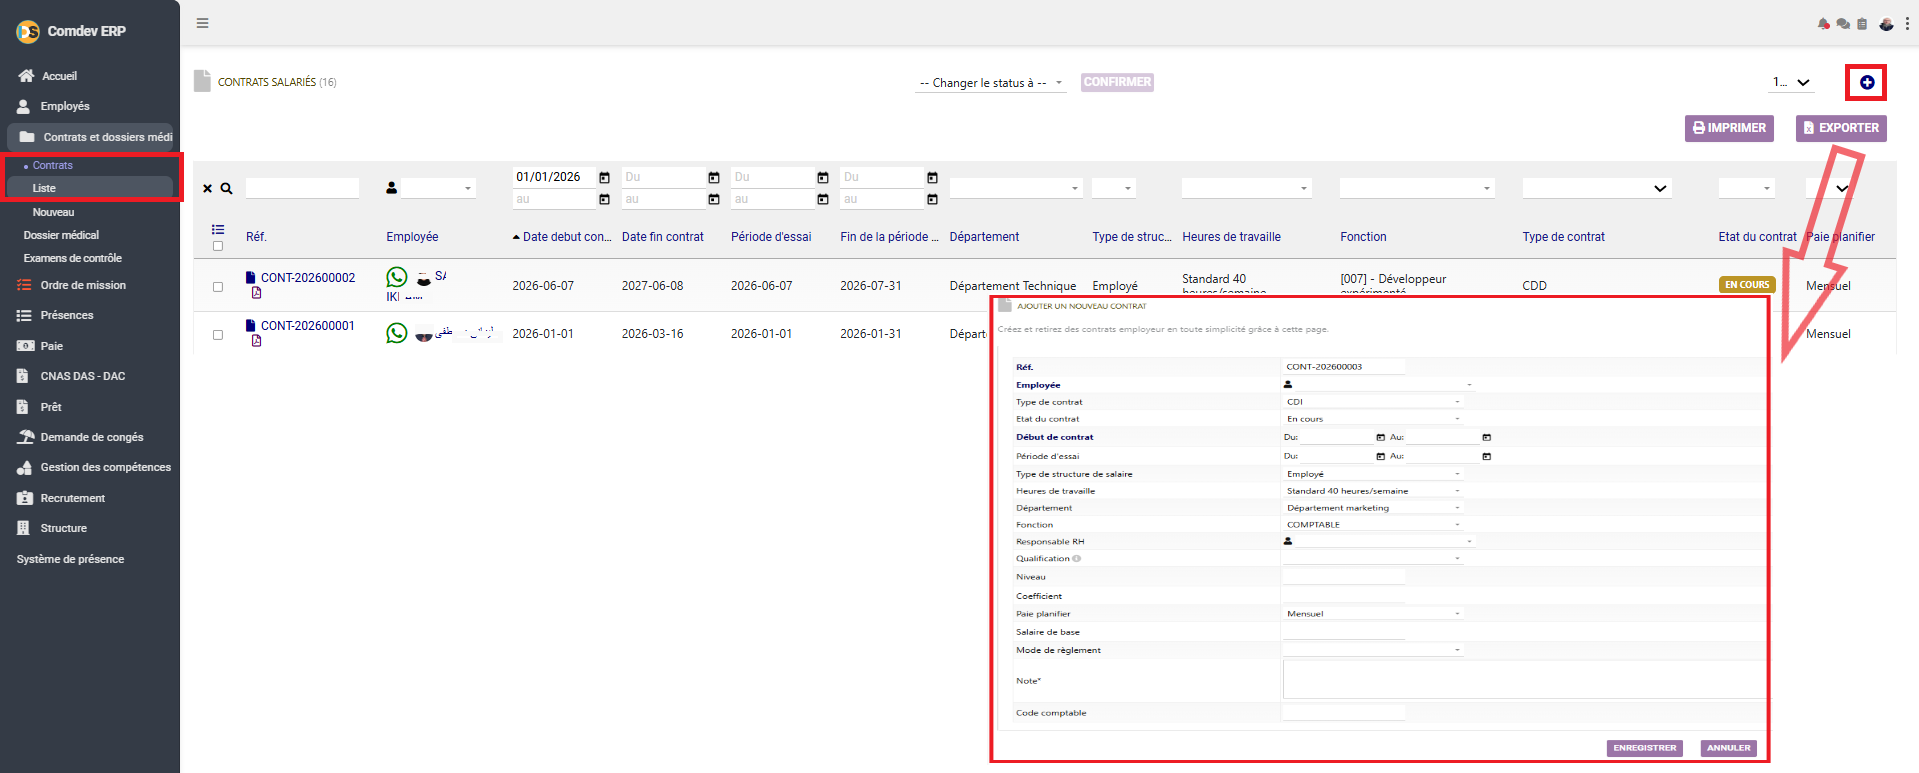This screenshot has height=773, width=1919.
Task: Select all rows with header checkbox
Action: point(218,246)
